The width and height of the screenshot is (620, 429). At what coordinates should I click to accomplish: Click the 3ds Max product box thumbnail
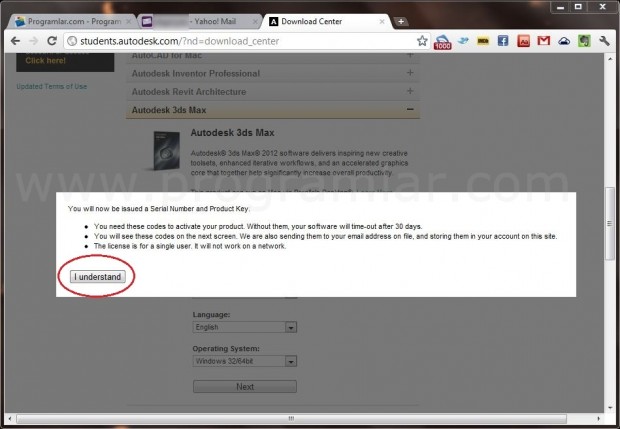point(166,151)
